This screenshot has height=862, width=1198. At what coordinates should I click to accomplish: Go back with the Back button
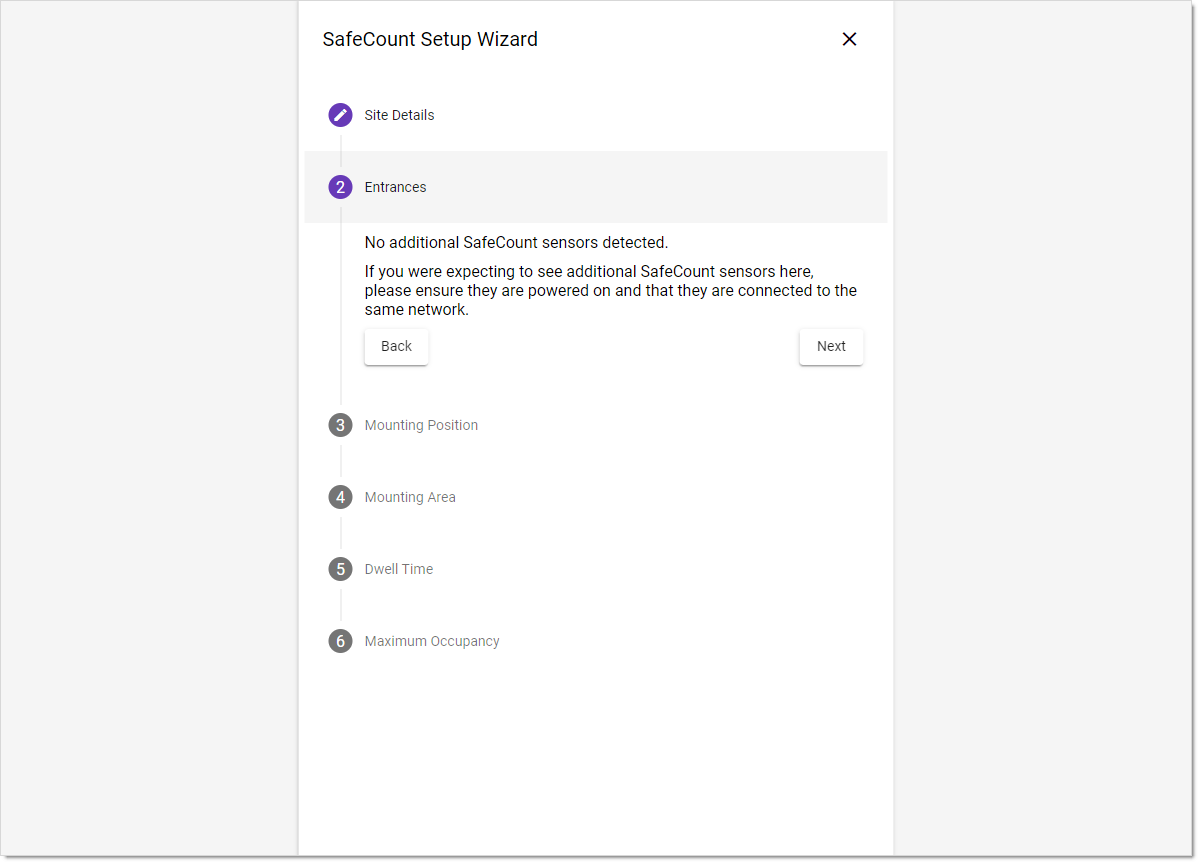pyautogui.click(x=396, y=347)
